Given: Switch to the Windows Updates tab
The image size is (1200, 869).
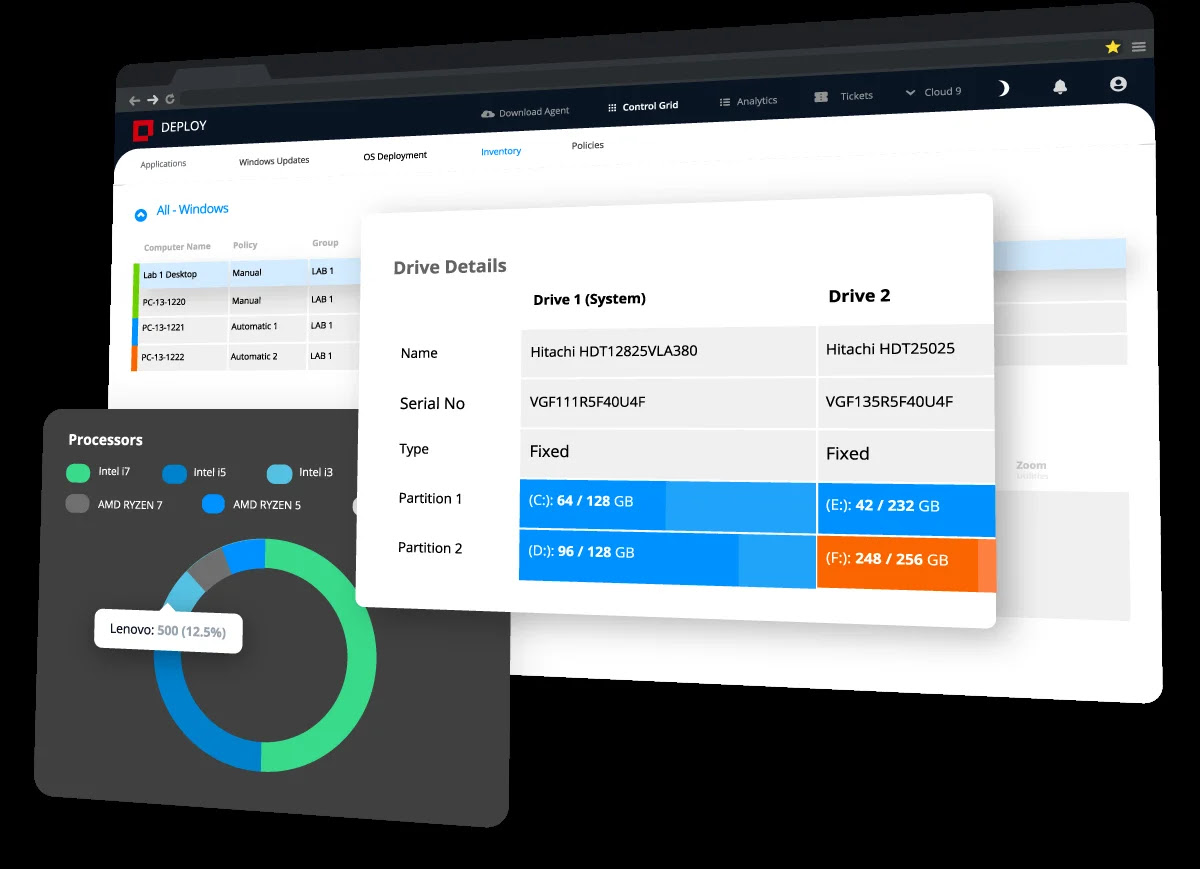Looking at the screenshot, I should (274, 161).
